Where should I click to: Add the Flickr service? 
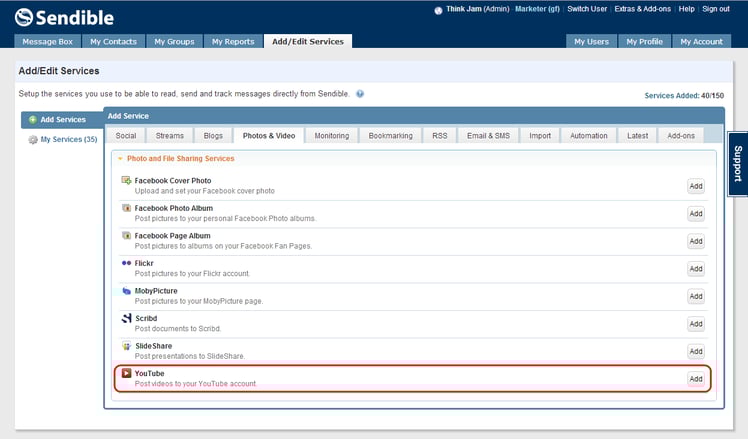click(696, 269)
